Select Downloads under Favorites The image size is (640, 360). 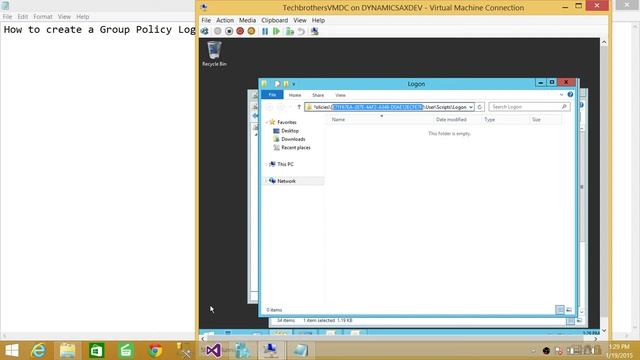(293, 139)
